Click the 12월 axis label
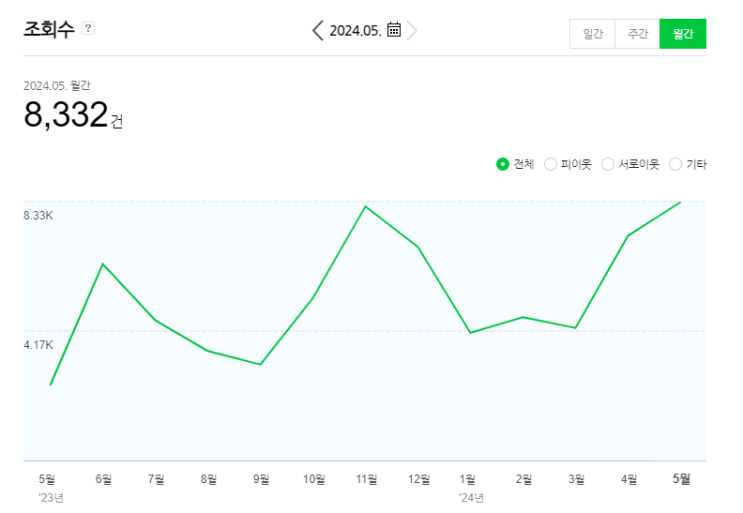This screenshot has height=513, width=743. pyautogui.click(x=419, y=479)
